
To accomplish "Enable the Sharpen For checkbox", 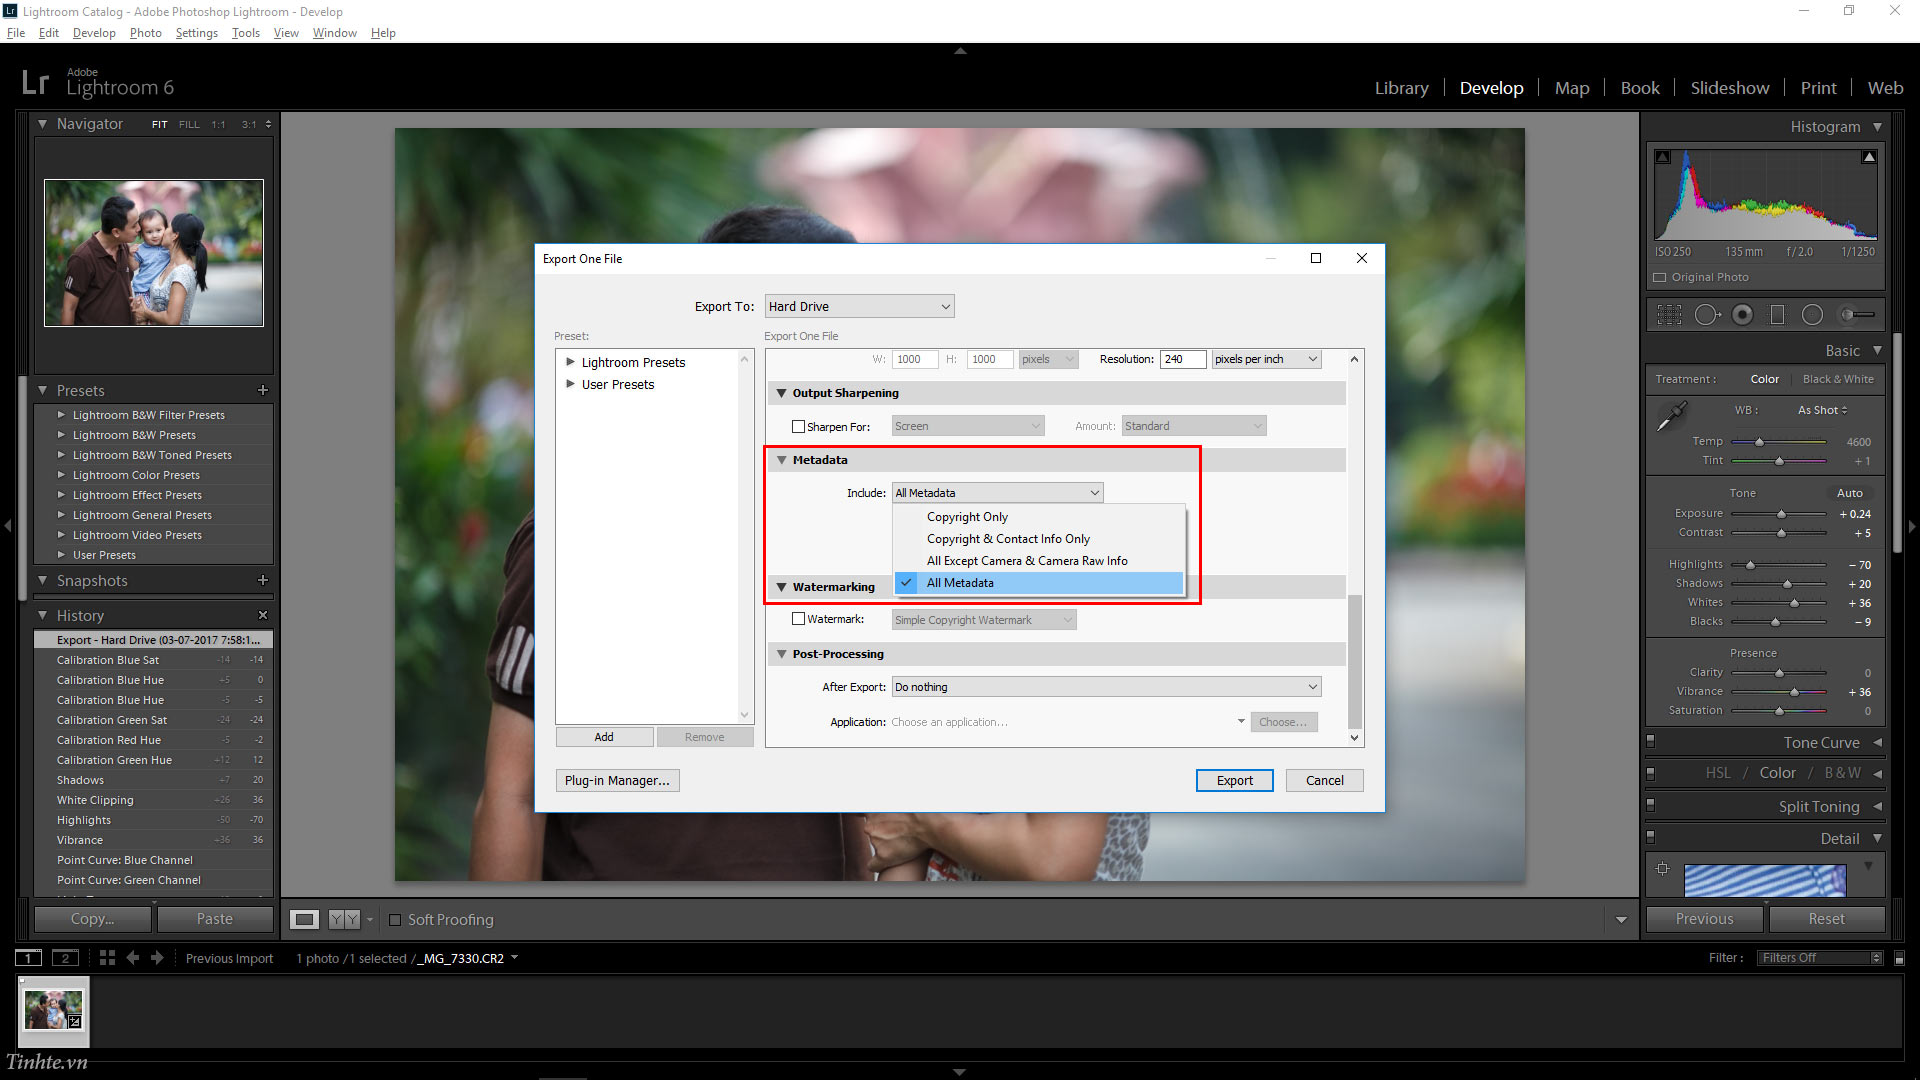I will [x=798, y=427].
